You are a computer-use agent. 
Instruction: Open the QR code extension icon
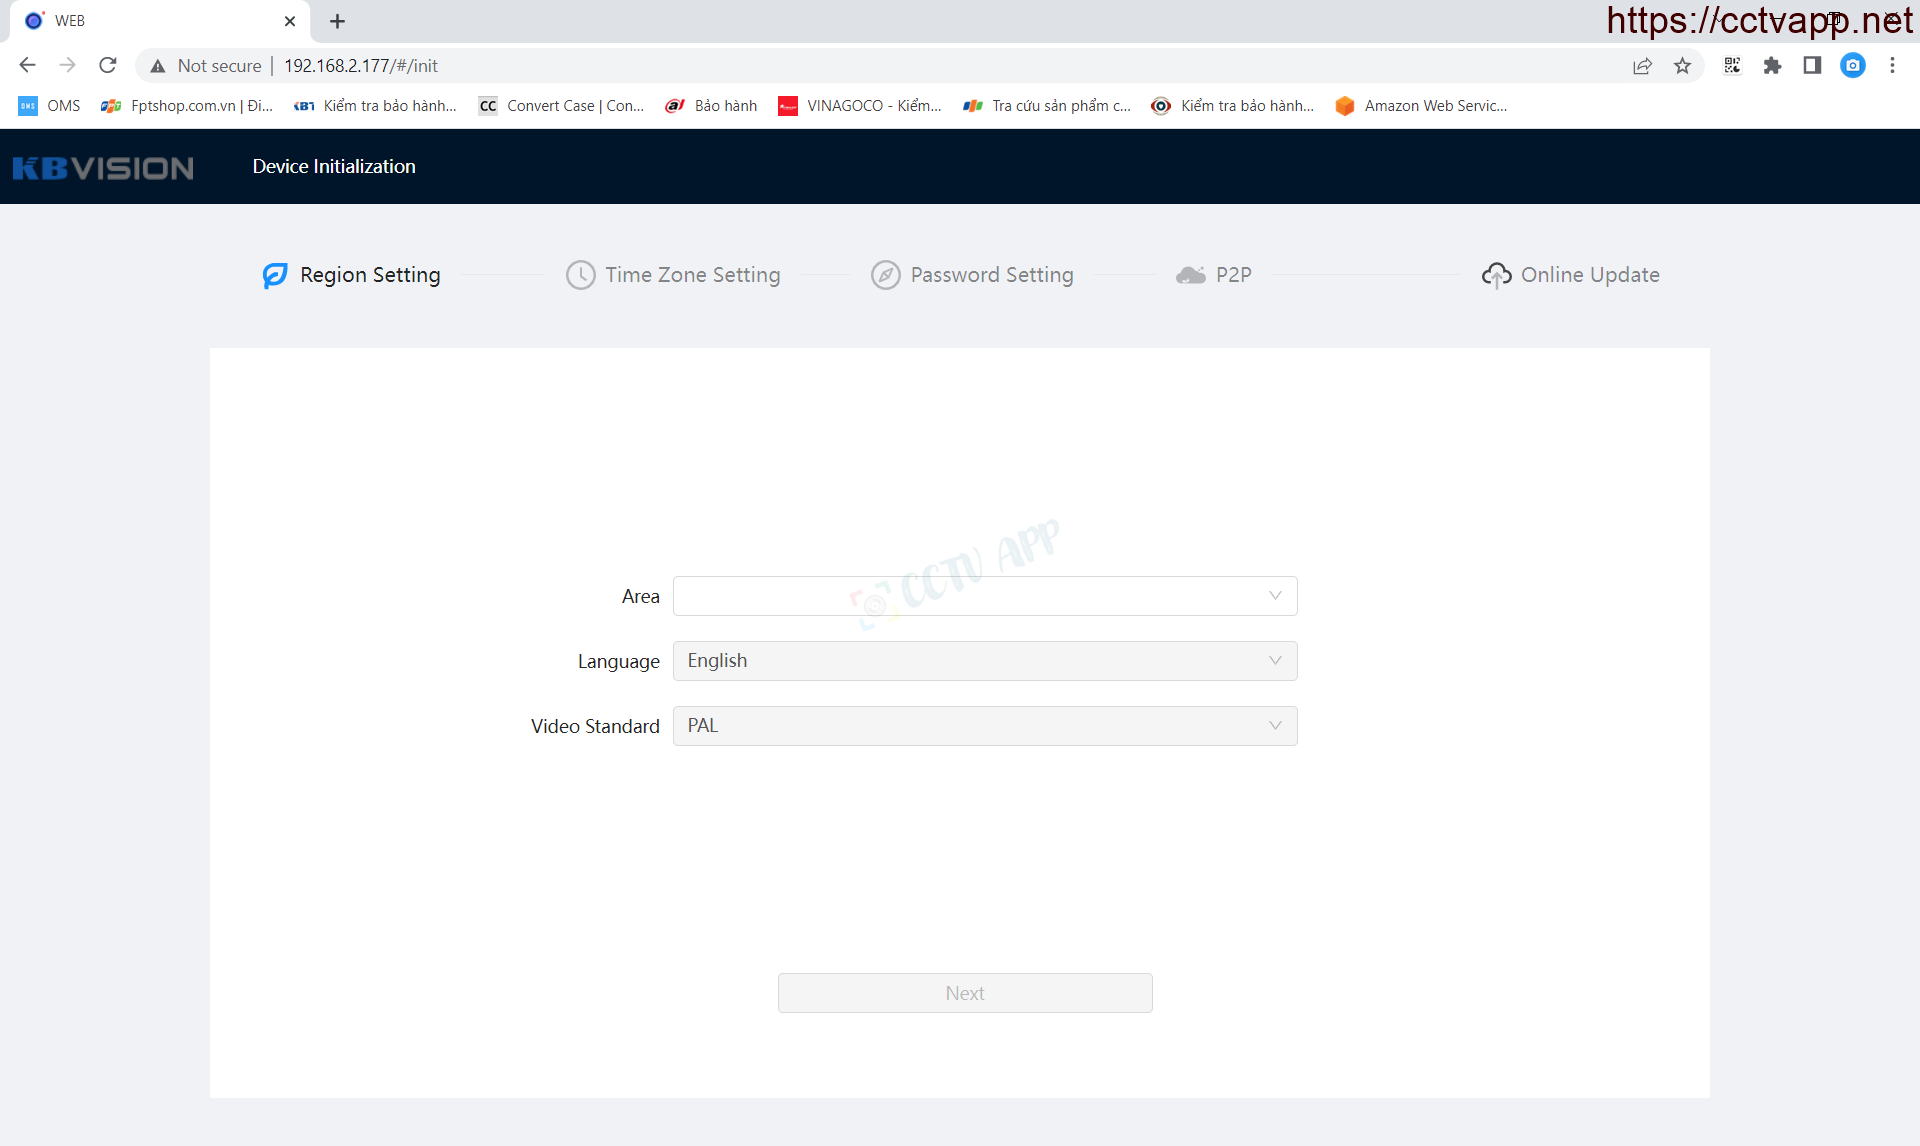pos(1732,66)
